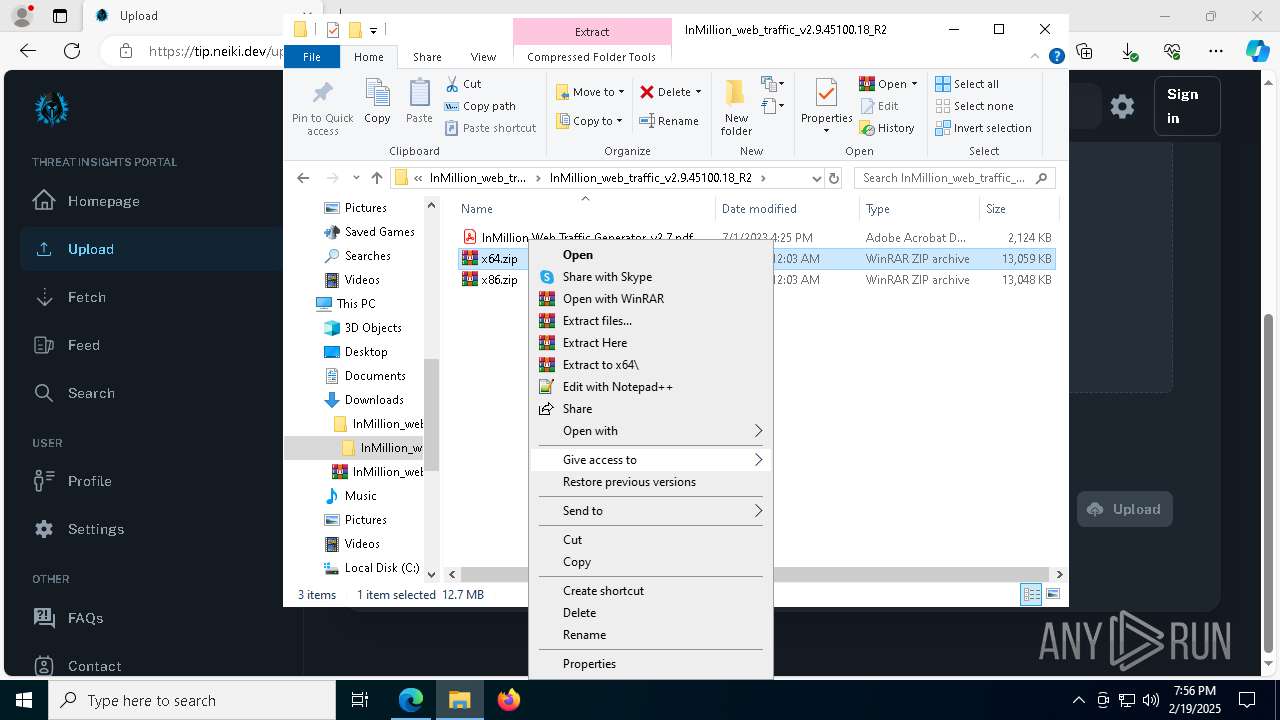Click the Rename button in Organize group

(x=669, y=121)
